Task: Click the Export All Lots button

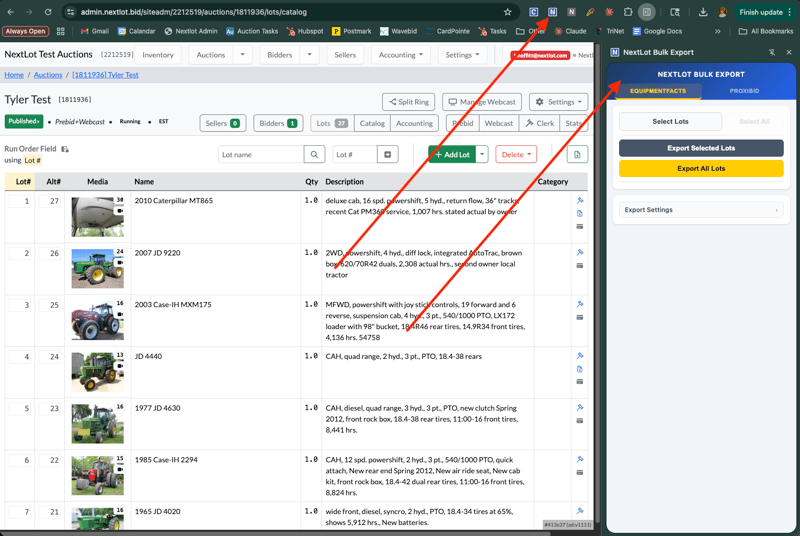Action: 701,168
